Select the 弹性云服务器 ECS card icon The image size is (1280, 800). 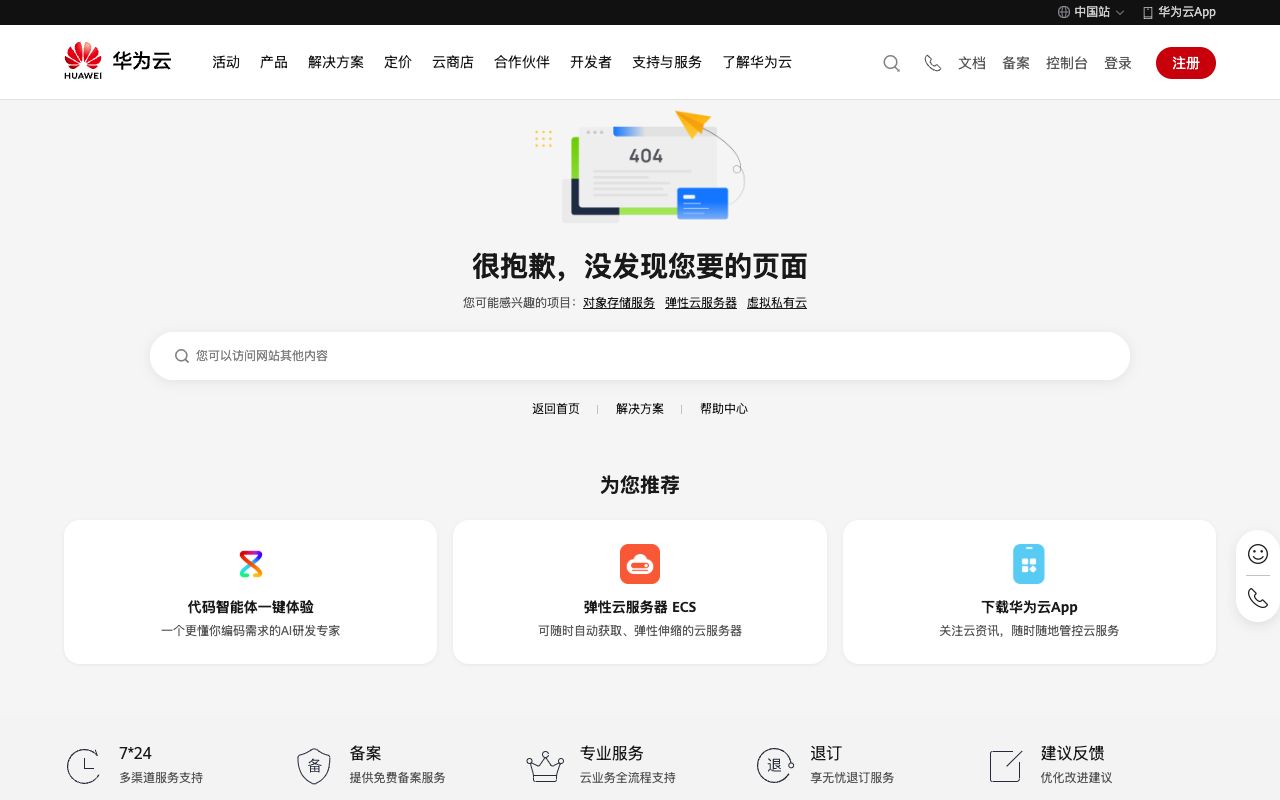pyautogui.click(x=640, y=564)
